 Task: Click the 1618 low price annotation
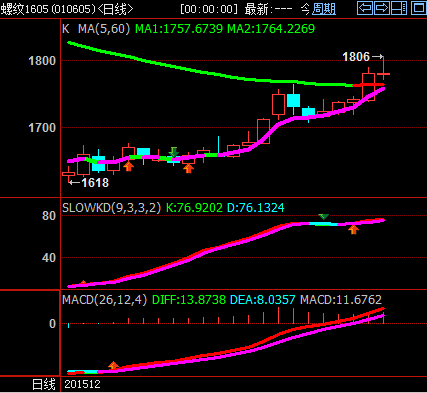95,183
